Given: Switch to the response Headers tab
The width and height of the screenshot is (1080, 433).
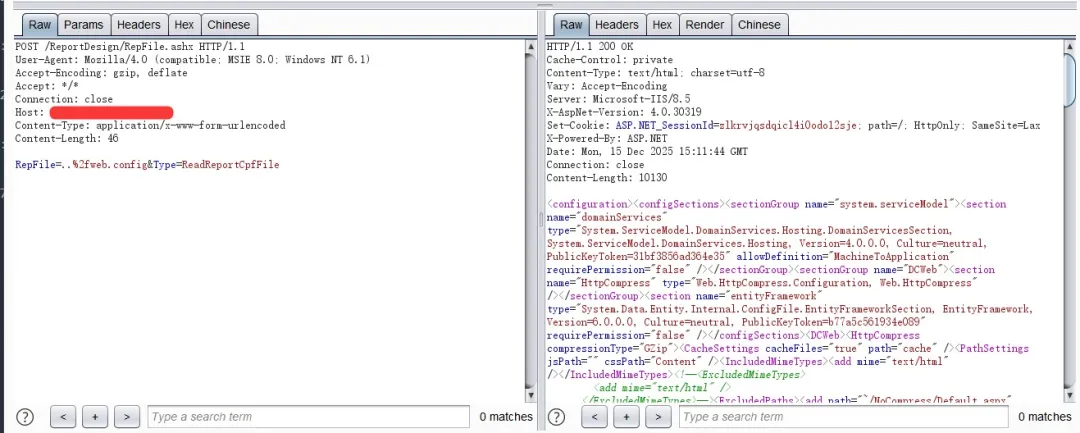Looking at the screenshot, I should (x=616, y=25).
